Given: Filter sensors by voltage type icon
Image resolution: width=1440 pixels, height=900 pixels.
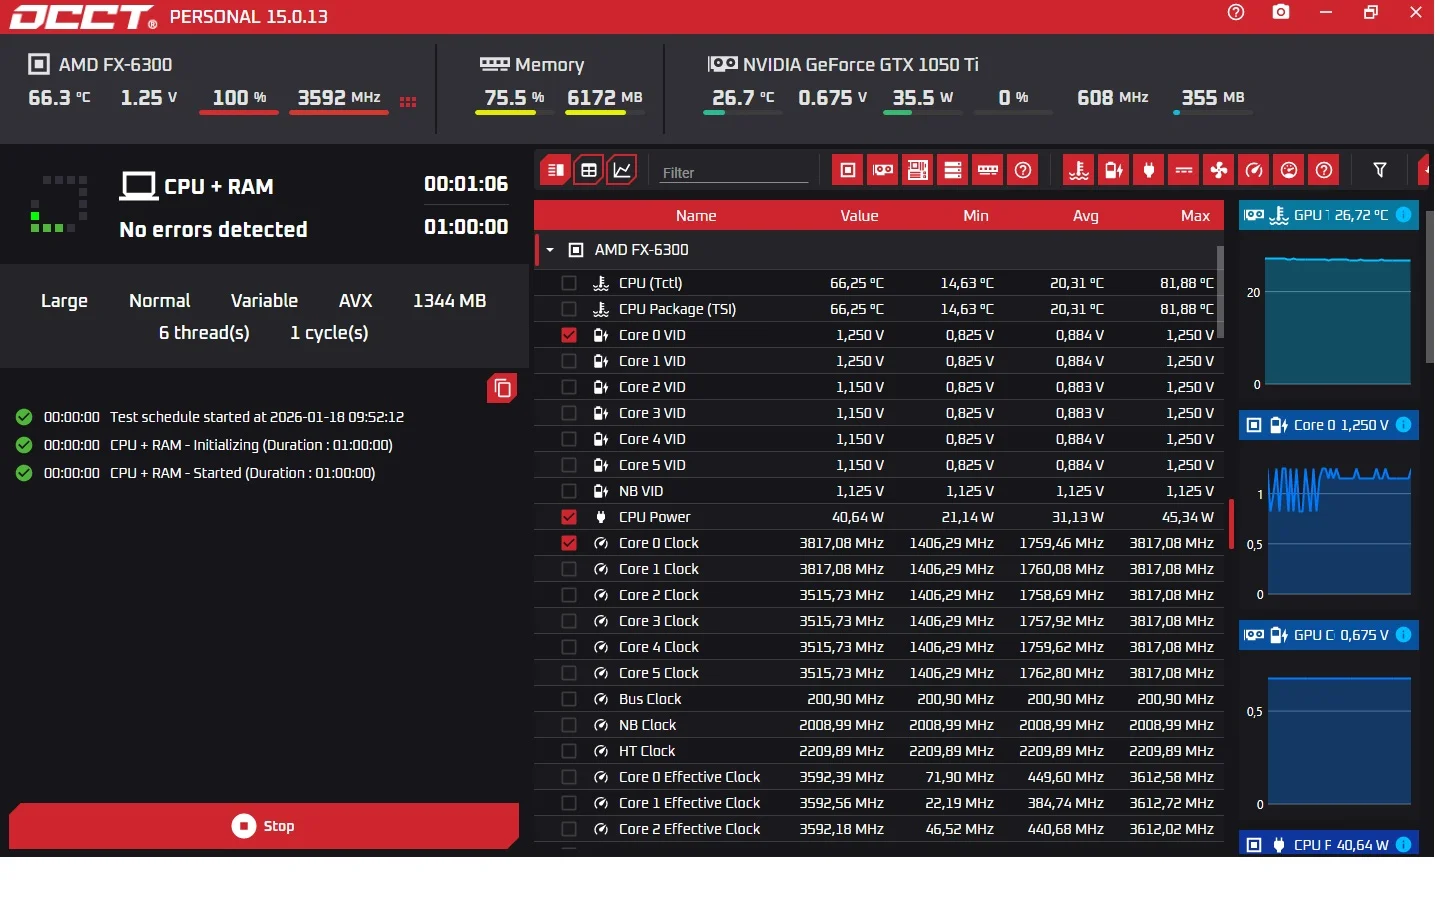Looking at the screenshot, I should click(1114, 170).
